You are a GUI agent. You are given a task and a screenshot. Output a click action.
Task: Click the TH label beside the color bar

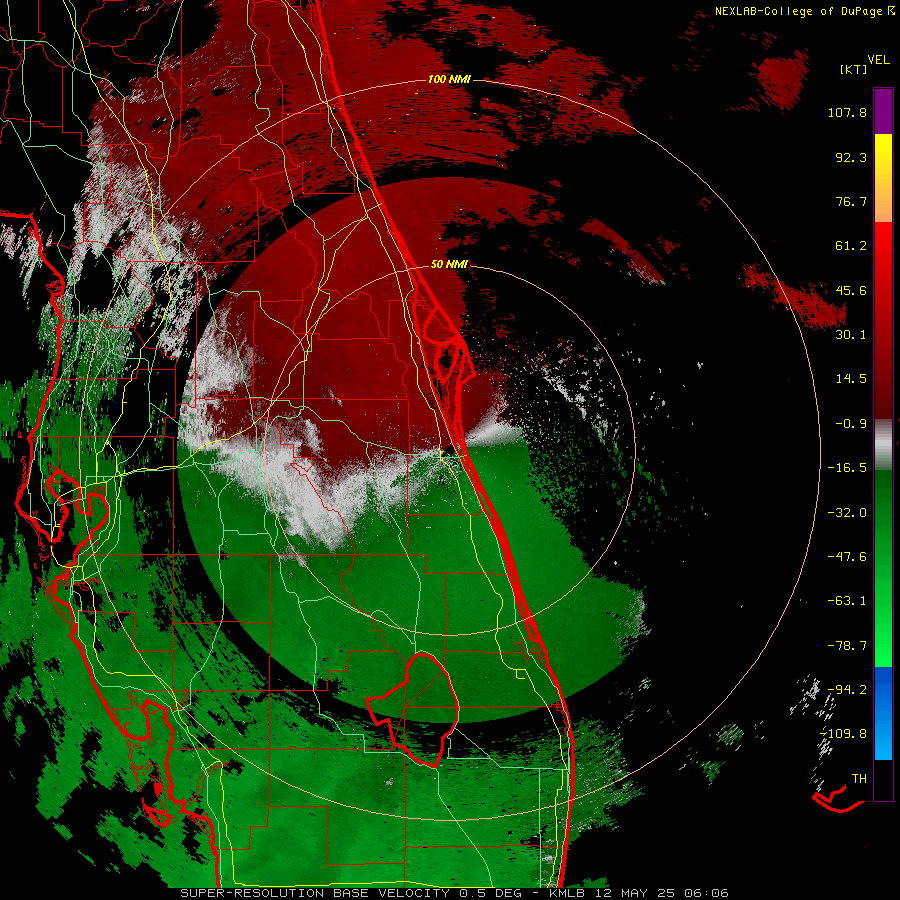point(859,778)
